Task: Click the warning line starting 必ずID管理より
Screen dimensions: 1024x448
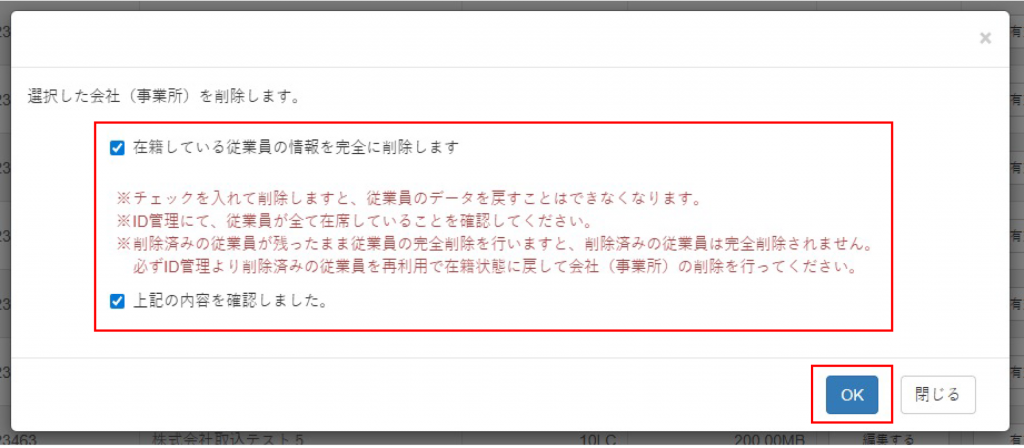Action: click(x=493, y=268)
